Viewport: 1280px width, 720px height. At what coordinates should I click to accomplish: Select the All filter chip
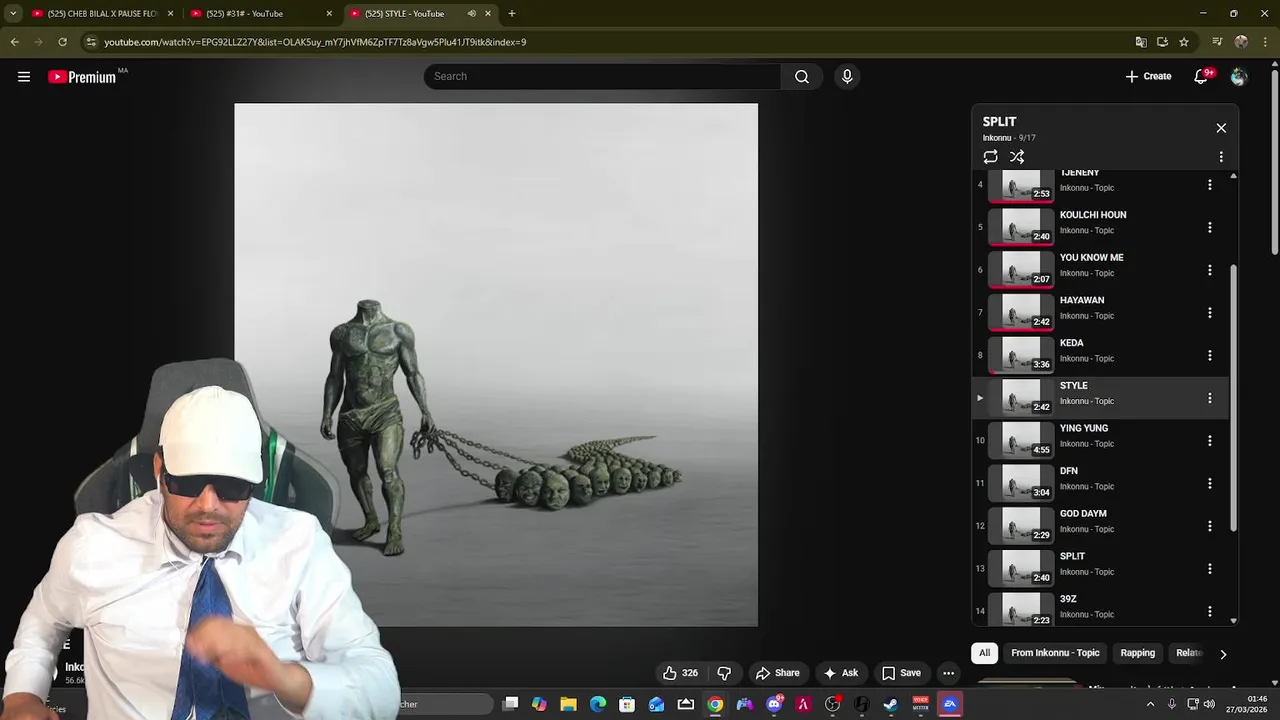[x=984, y=653]
